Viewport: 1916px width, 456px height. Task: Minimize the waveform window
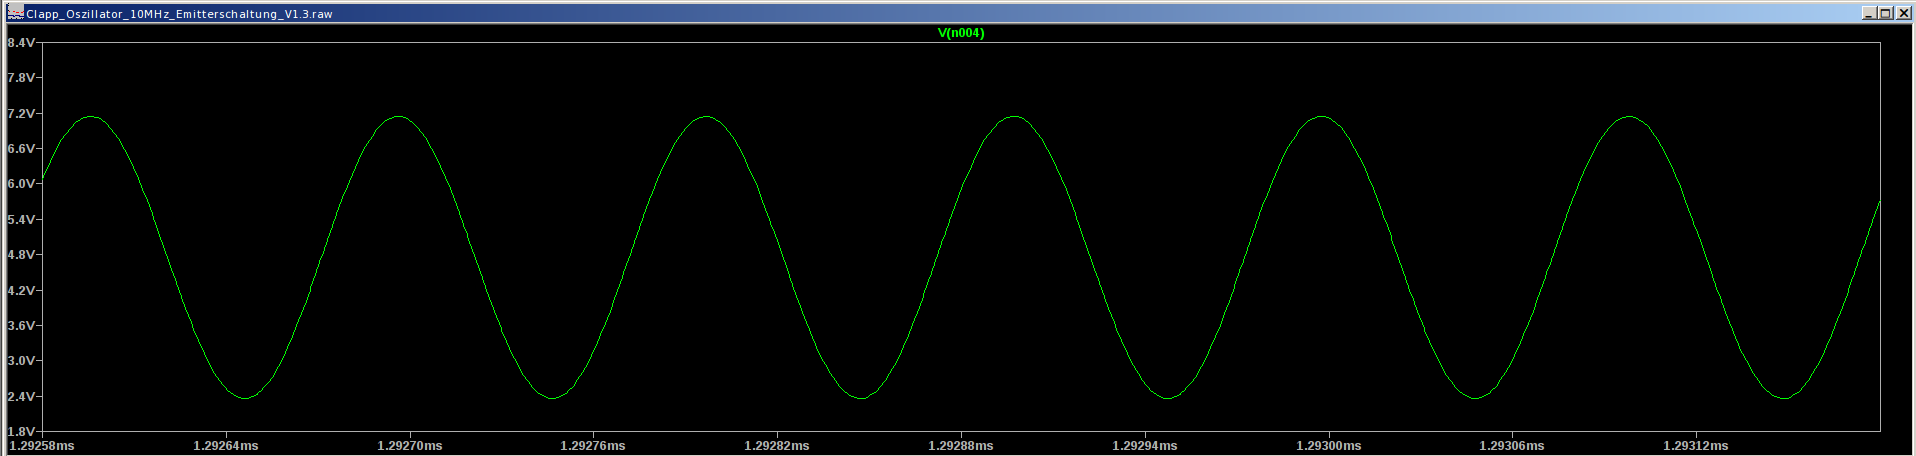tap(1868, 13)
